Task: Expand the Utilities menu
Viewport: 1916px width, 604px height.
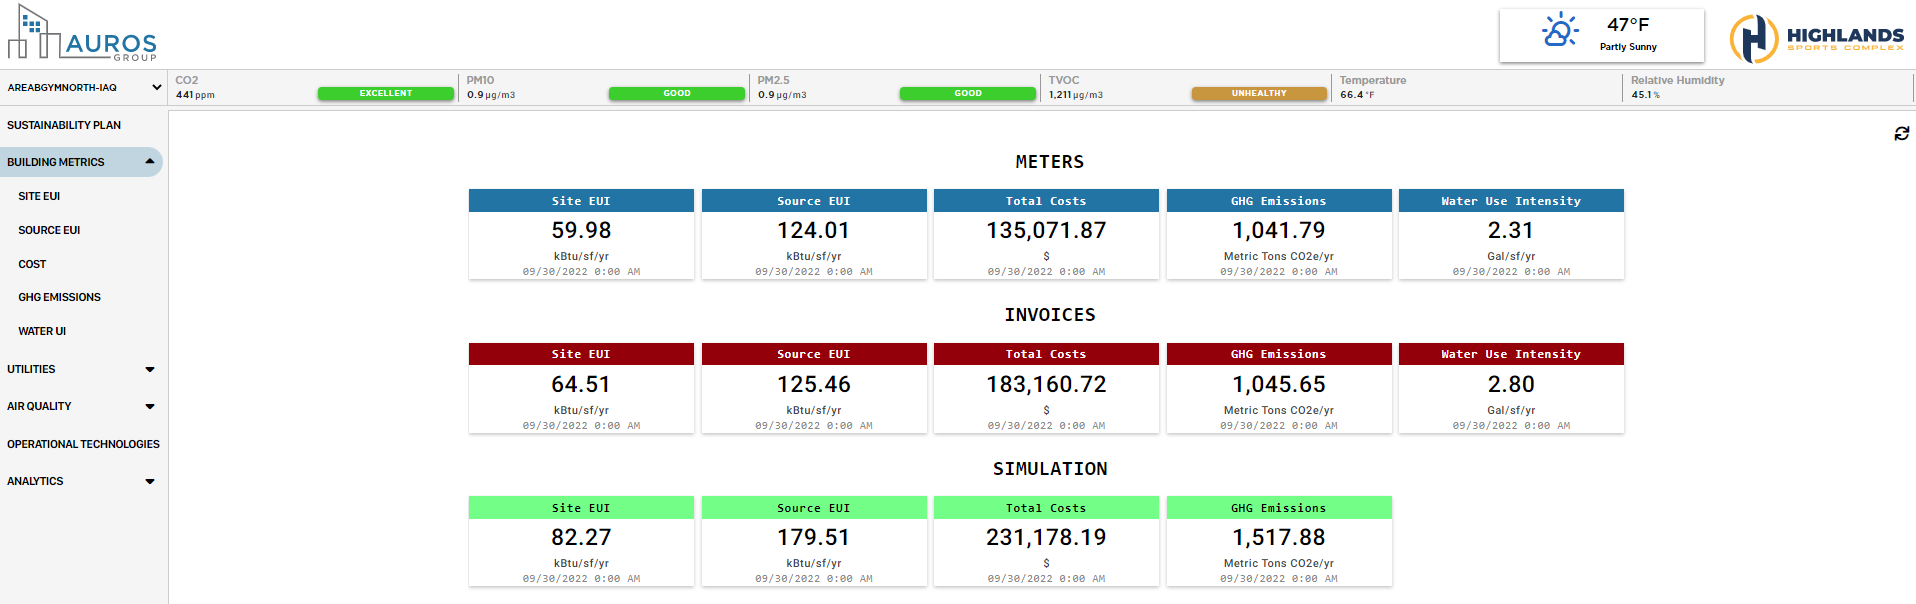Action: tap(149, 370)
